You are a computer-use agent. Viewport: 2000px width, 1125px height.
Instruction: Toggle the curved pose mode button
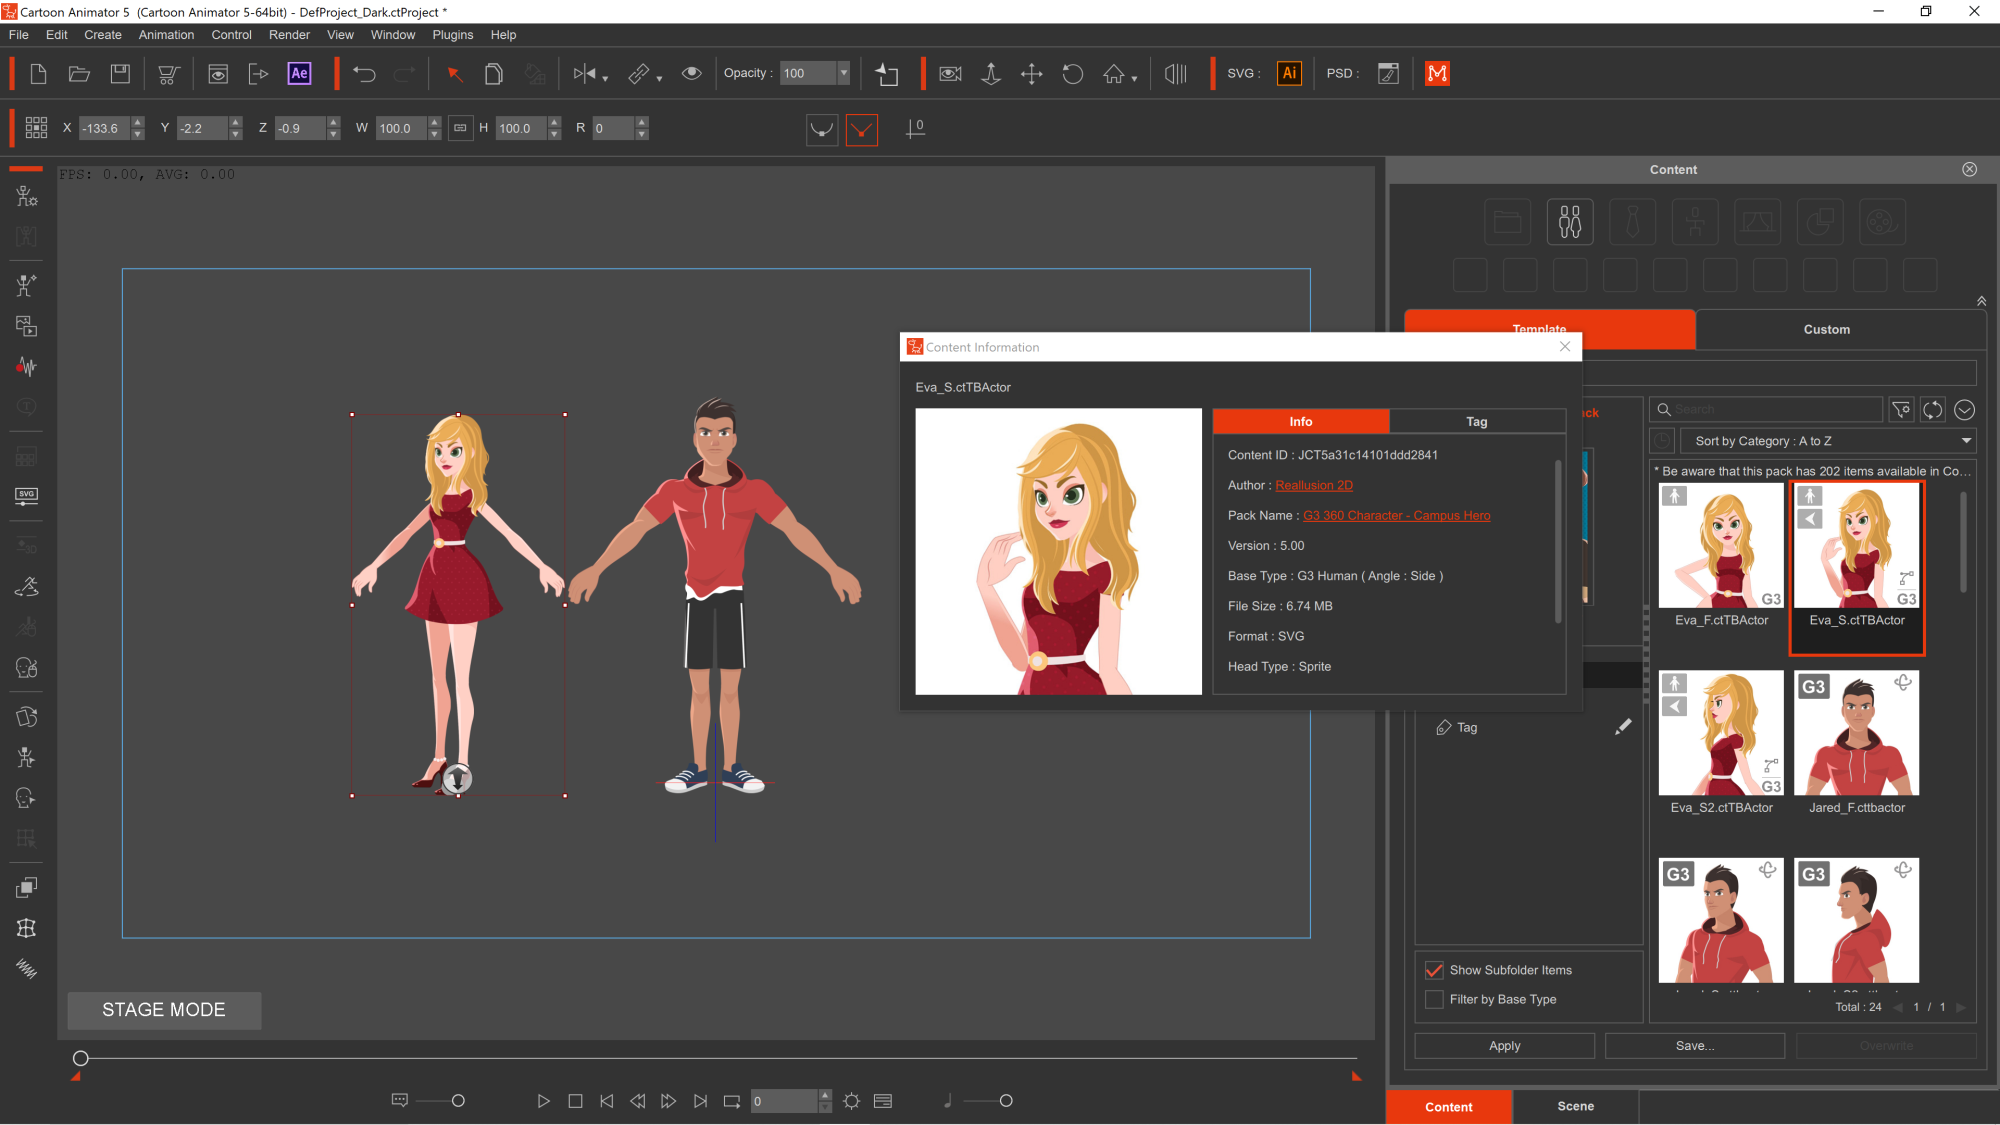pos(821,128)
